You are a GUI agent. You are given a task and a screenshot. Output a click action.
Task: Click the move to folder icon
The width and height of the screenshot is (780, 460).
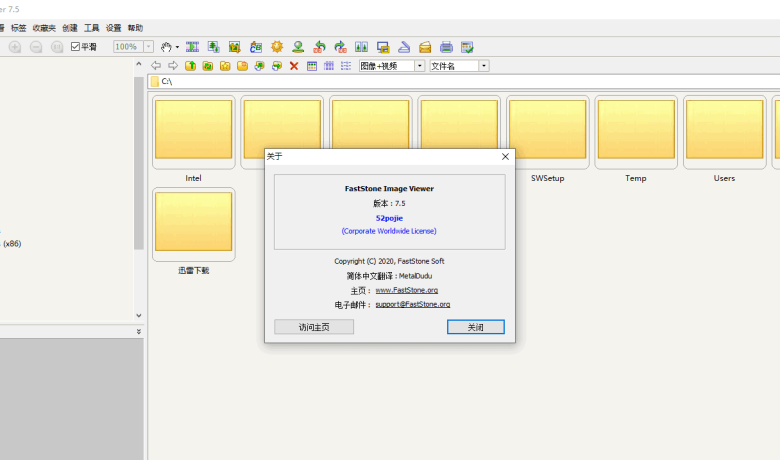click(x=277, y=66)
